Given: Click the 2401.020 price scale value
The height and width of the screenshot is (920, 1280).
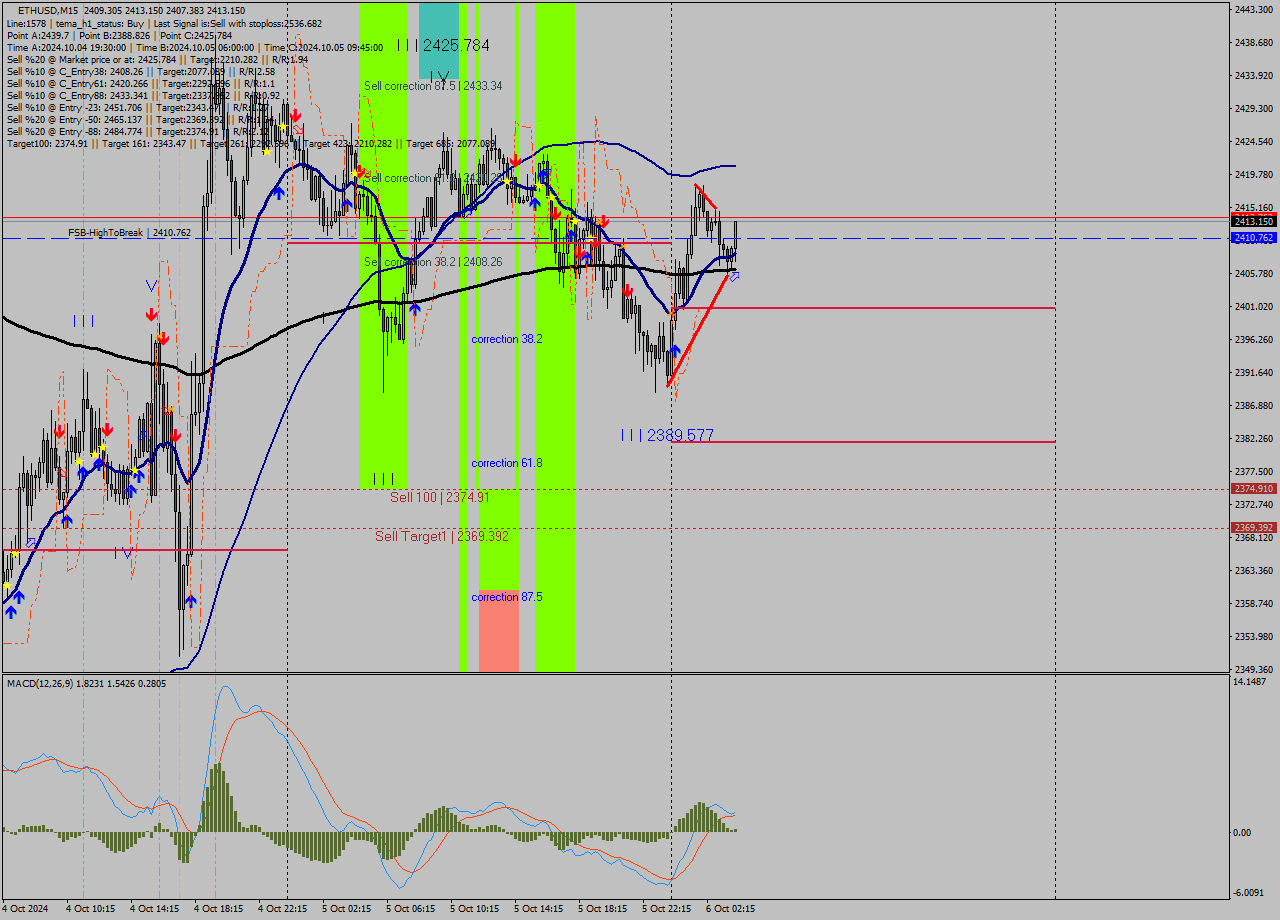Looking at the screenshot, I should pyautogui.click(x=1253, y=306).
